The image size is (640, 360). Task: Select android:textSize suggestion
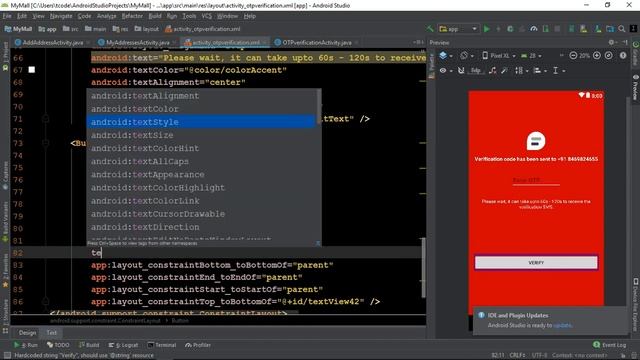[201, 135]
